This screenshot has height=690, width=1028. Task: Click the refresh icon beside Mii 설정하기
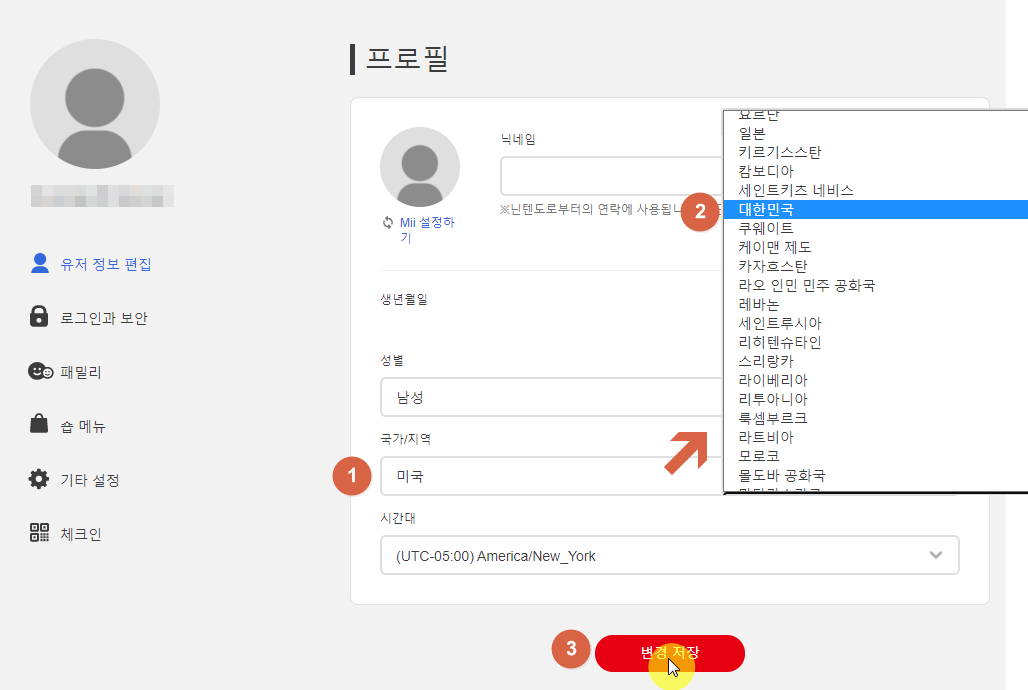point(386,222)
